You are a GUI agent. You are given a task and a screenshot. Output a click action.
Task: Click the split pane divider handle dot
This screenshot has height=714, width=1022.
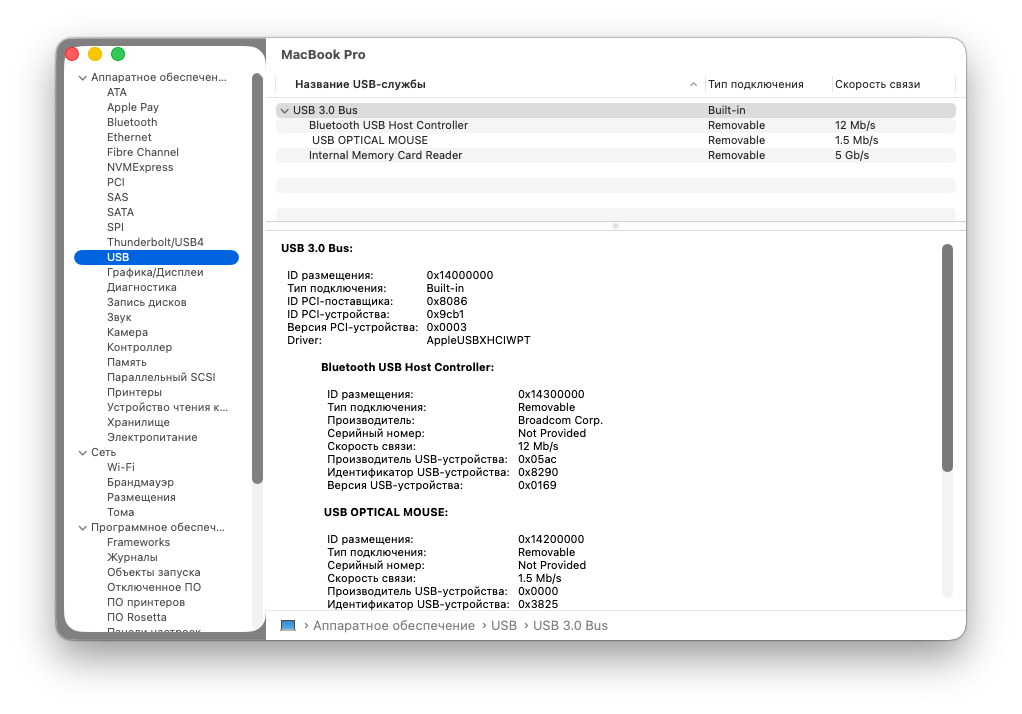pos(615,226)
